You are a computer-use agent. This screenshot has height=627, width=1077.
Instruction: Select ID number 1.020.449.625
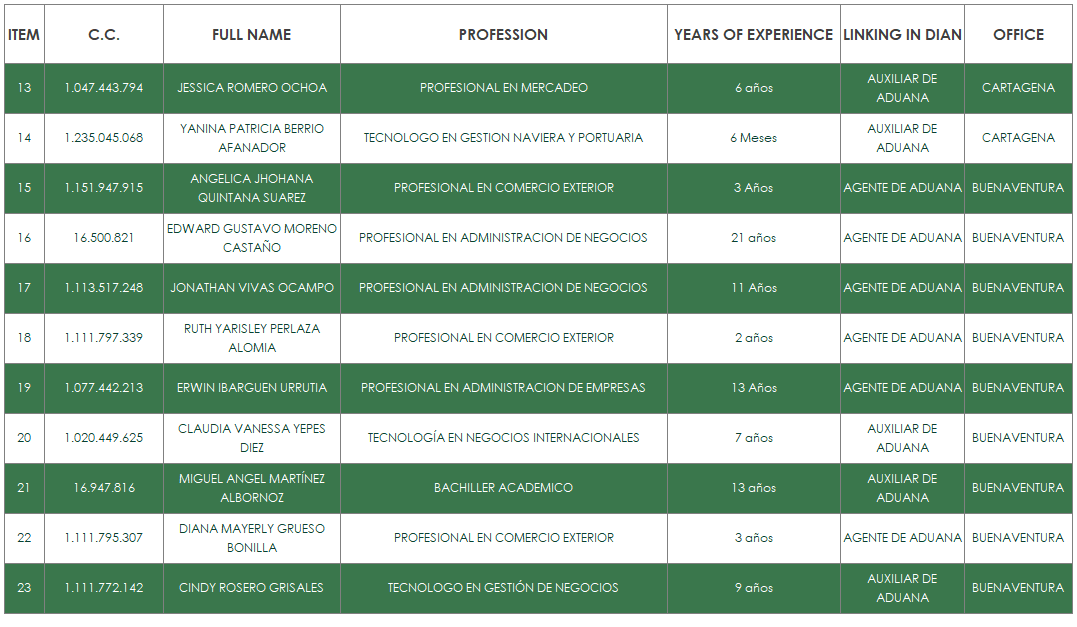(104, 438)
